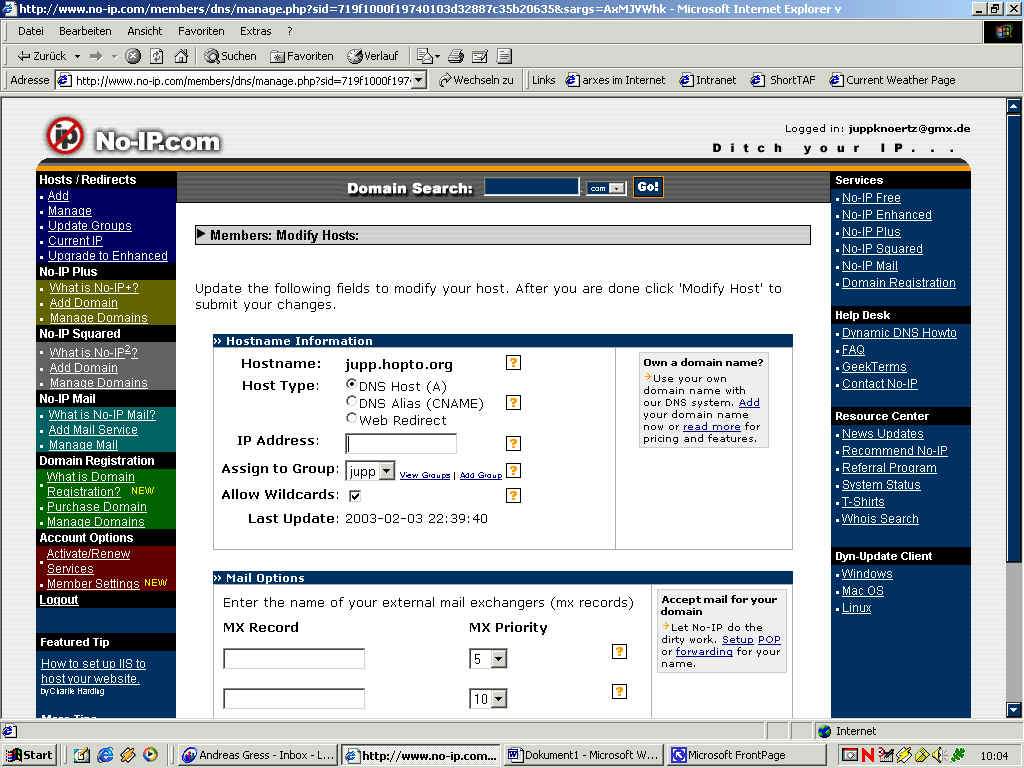Click the vertical scrollbar down arrow
The image size is (1024, 768).
(1014, 709)
